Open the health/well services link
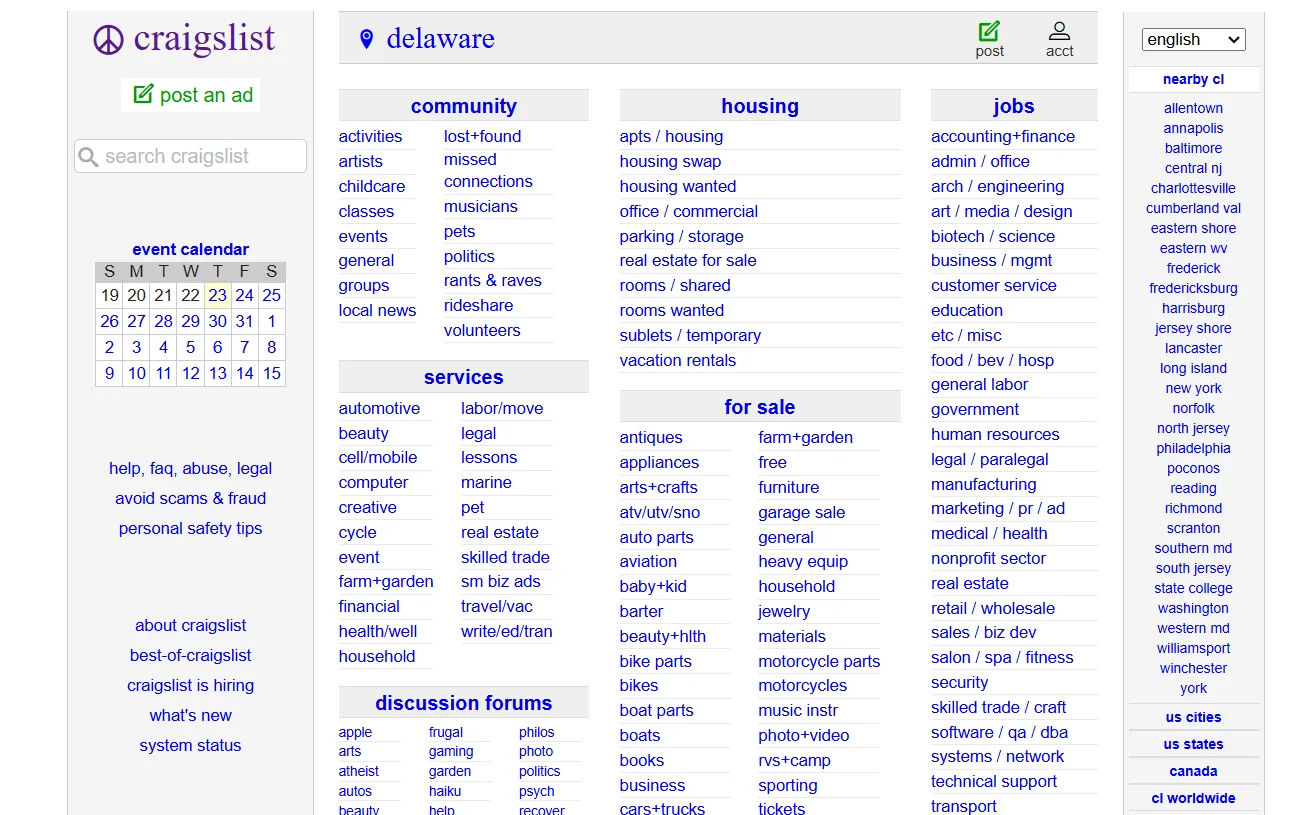The image size is (1310, 815). [378, 632]
